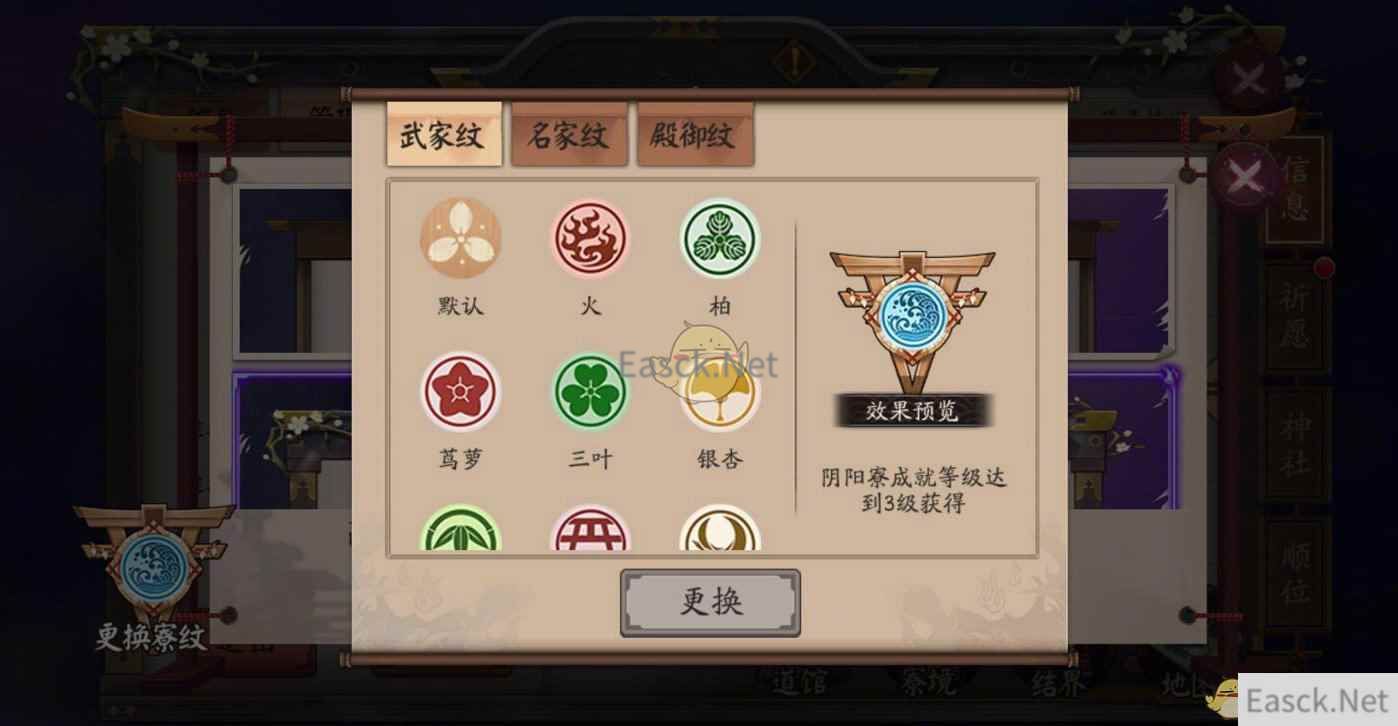Select the 银杏 ginkgo crest

coord(720,390)
